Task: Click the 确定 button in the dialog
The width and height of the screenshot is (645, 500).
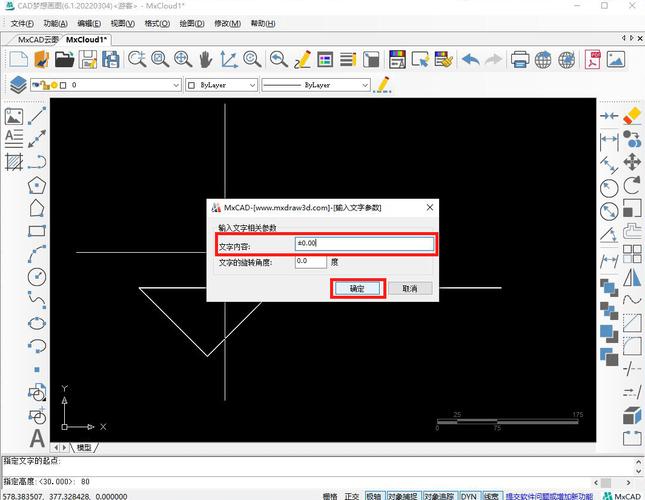Action: pyautogui.click(x=357, y=288)
